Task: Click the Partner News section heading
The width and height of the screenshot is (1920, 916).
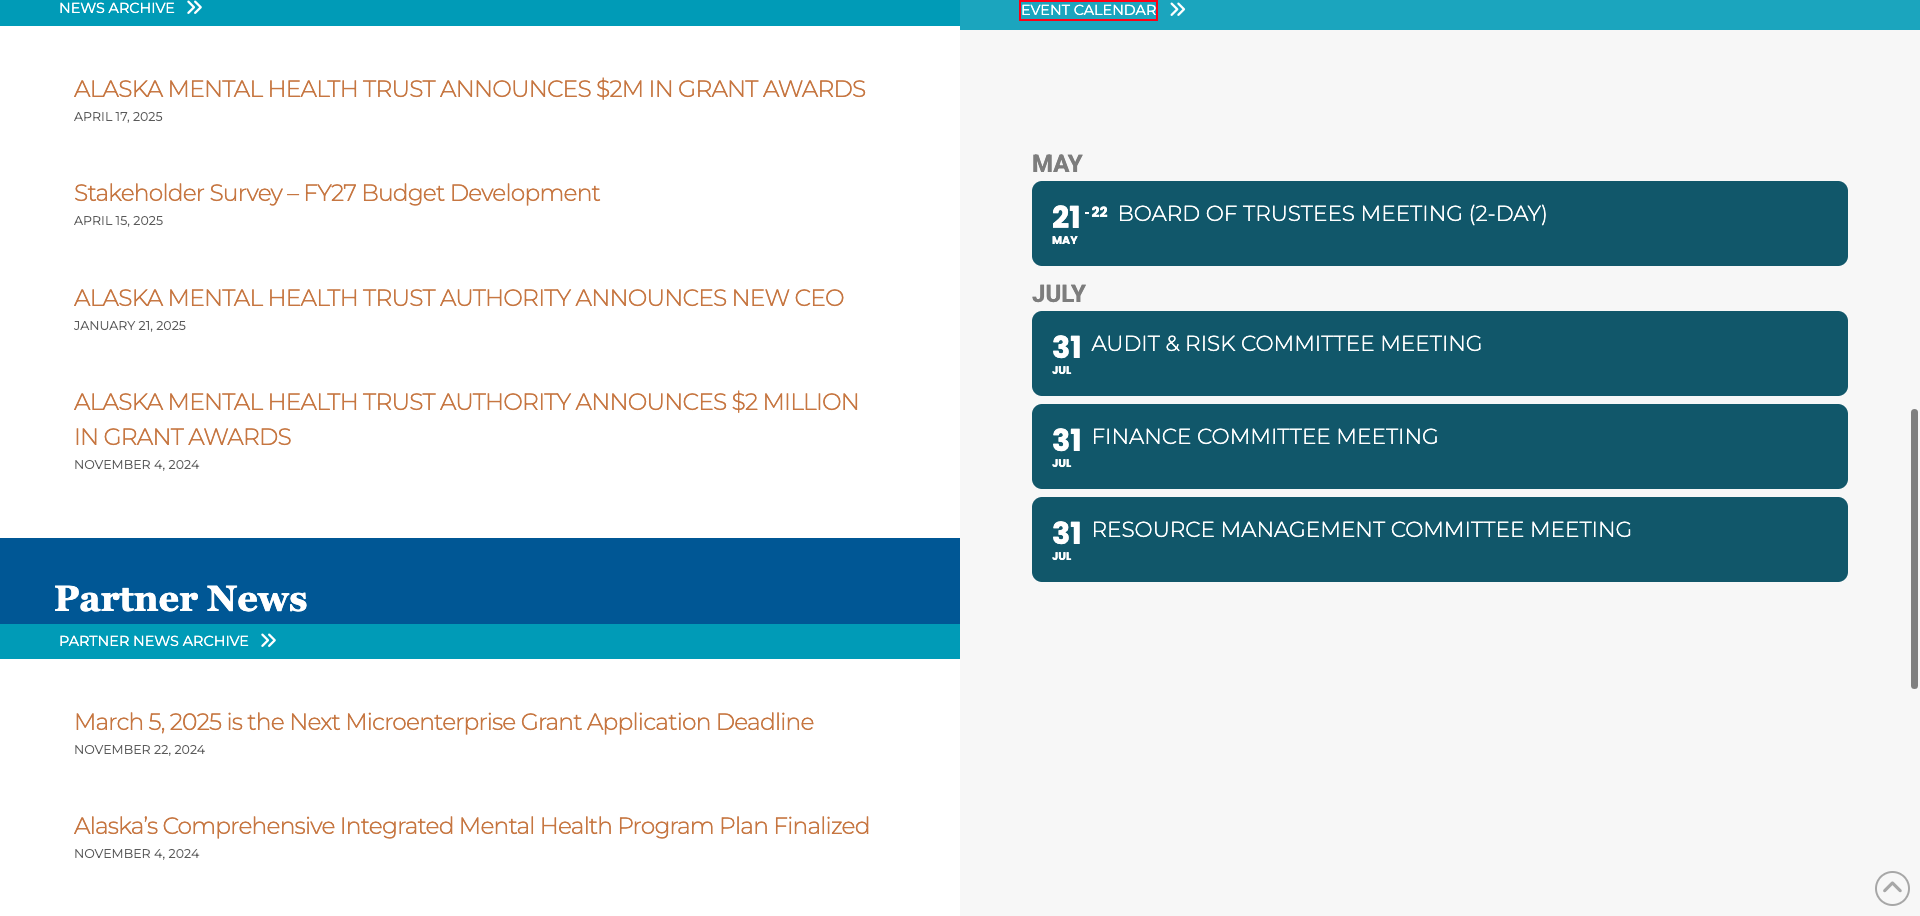Action: pos(181,598)
